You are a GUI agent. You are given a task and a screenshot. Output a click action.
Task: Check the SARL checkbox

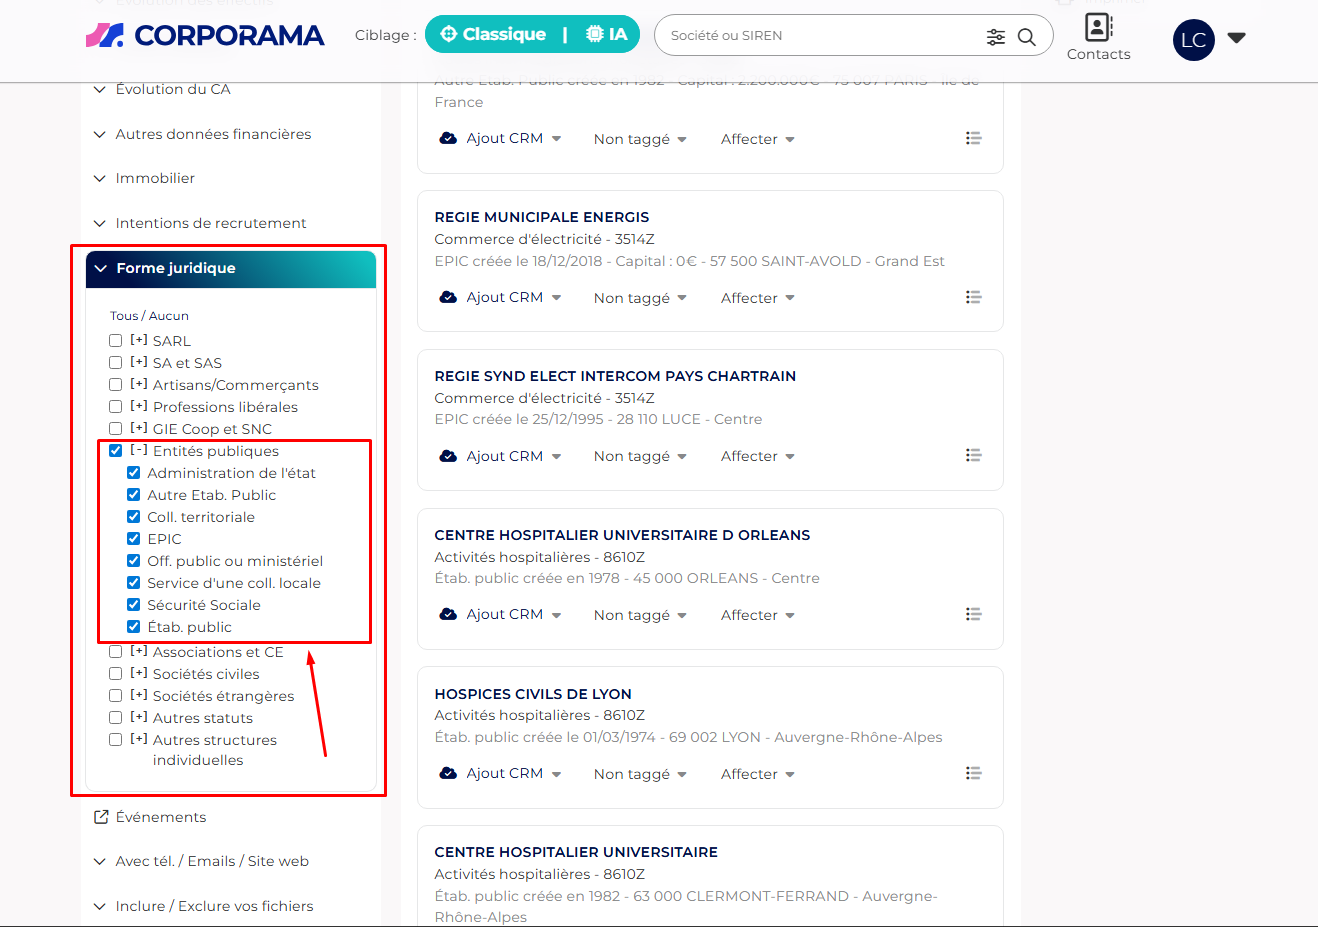116,341
